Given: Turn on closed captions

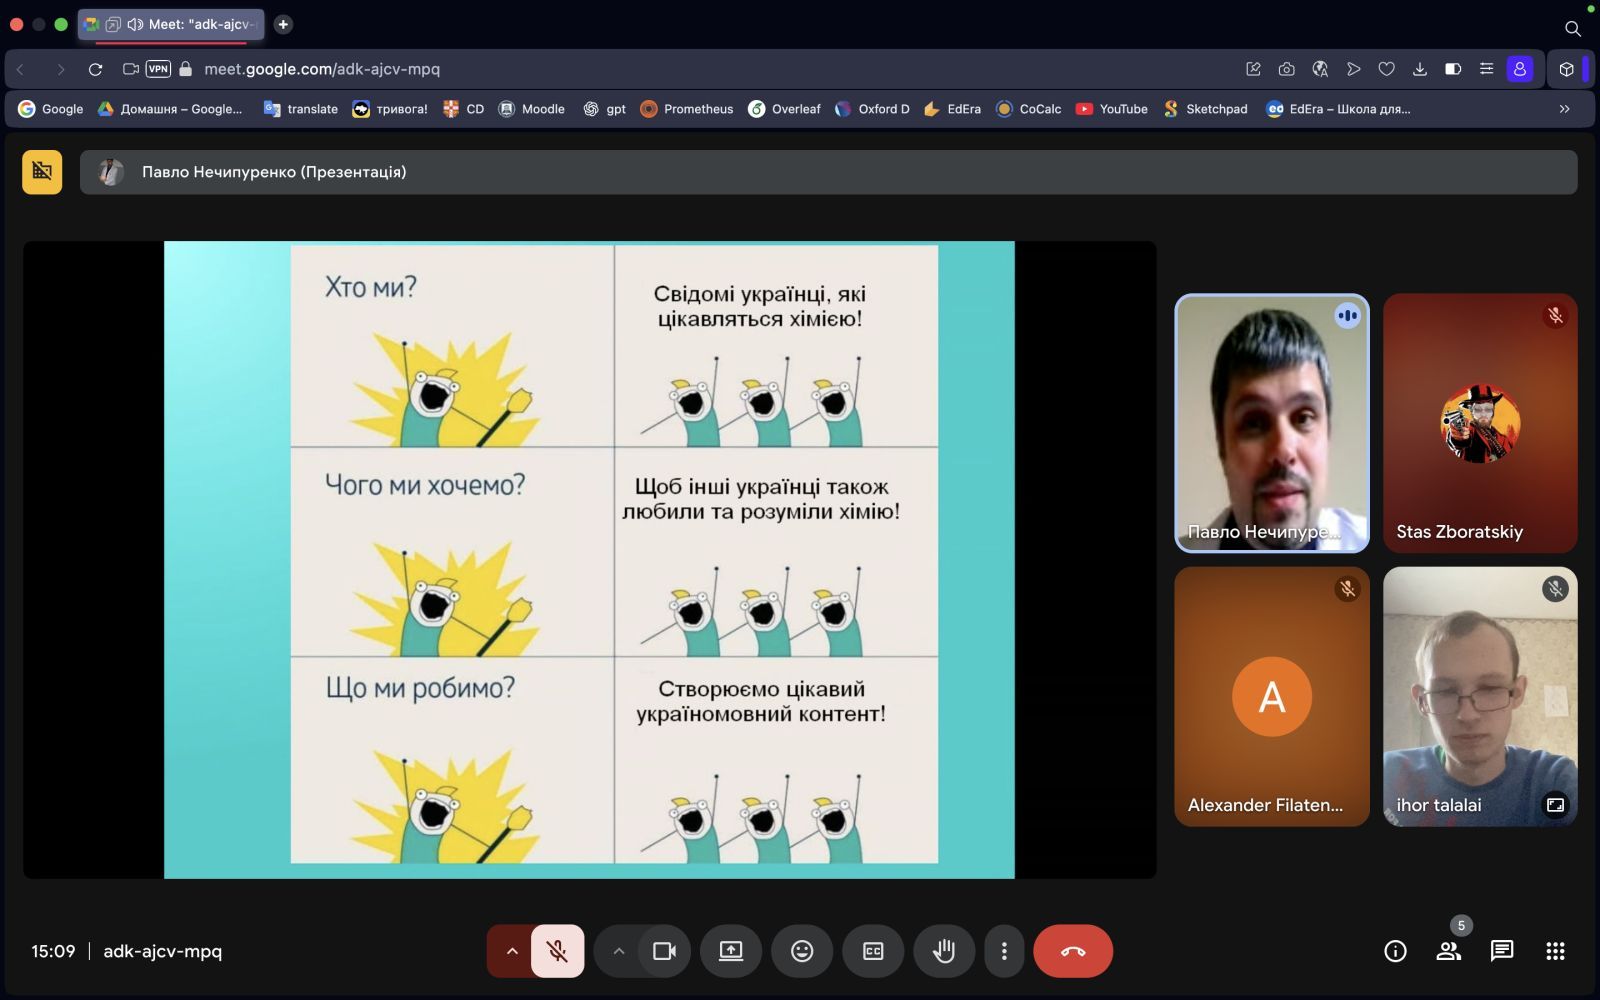Looking at the screenshot, I should coord(872,951).
